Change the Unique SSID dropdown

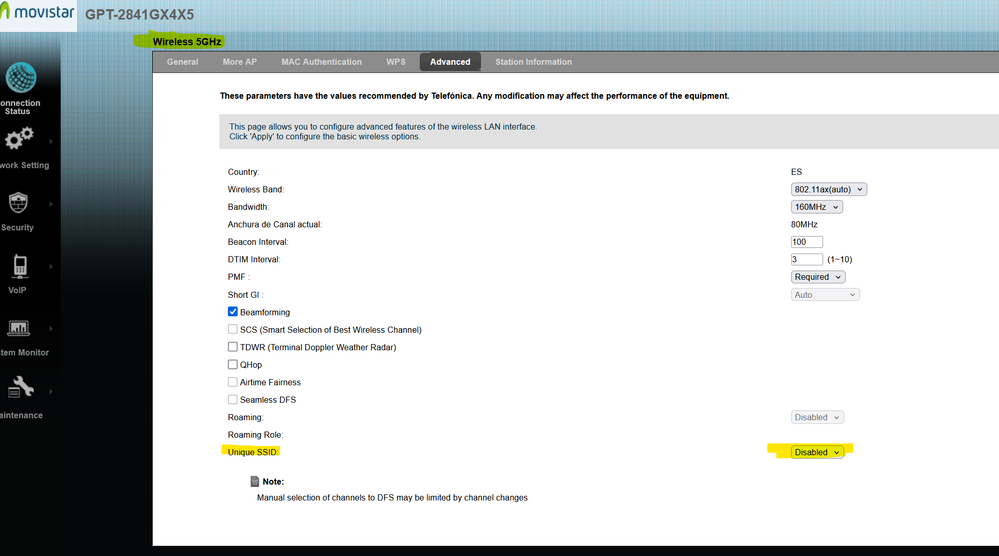[817, 452]
